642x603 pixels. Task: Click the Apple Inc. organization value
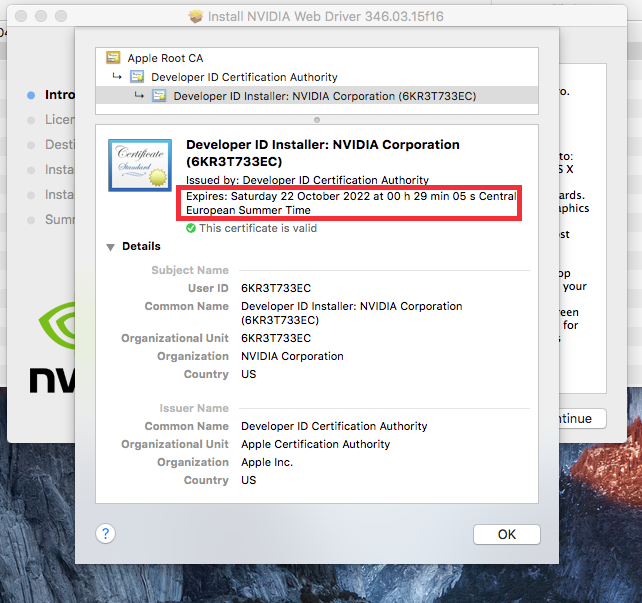267,462
